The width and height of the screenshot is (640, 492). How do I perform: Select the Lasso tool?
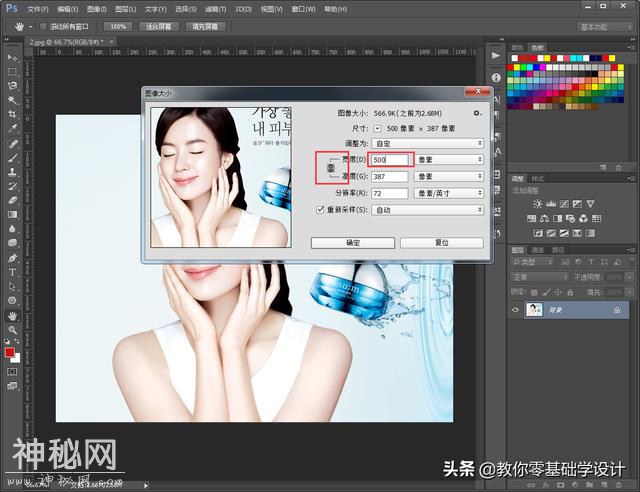click(12, 86)
